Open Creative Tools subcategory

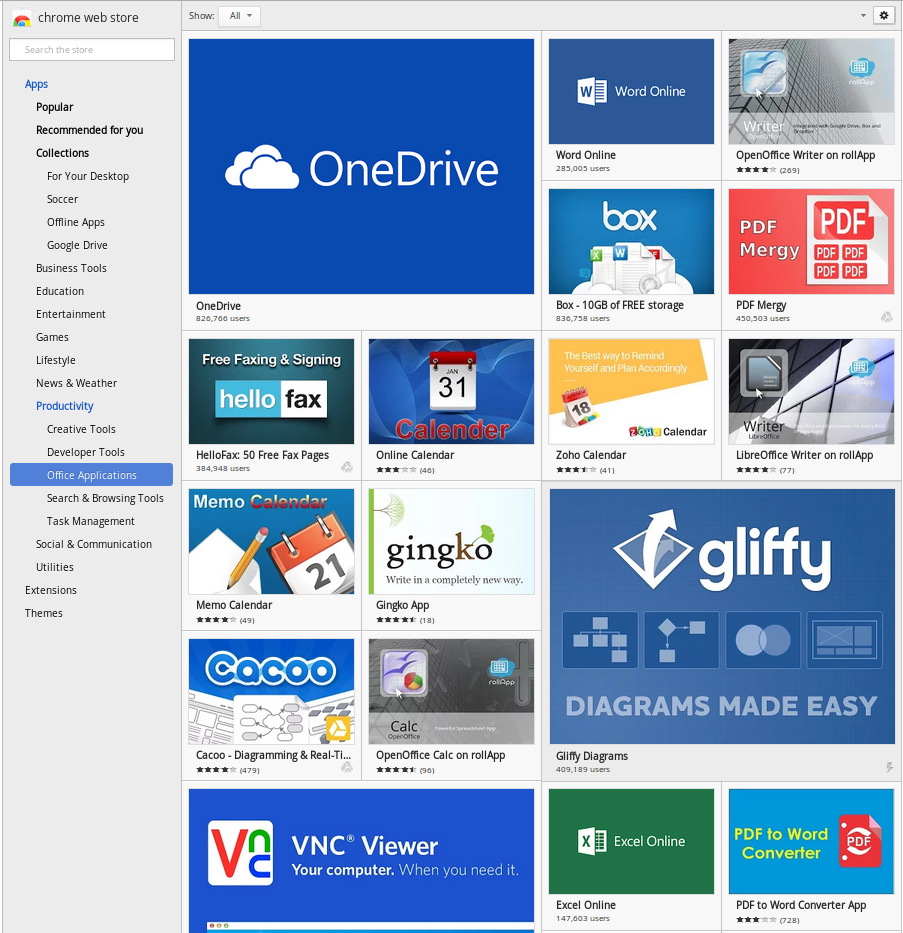81,429
